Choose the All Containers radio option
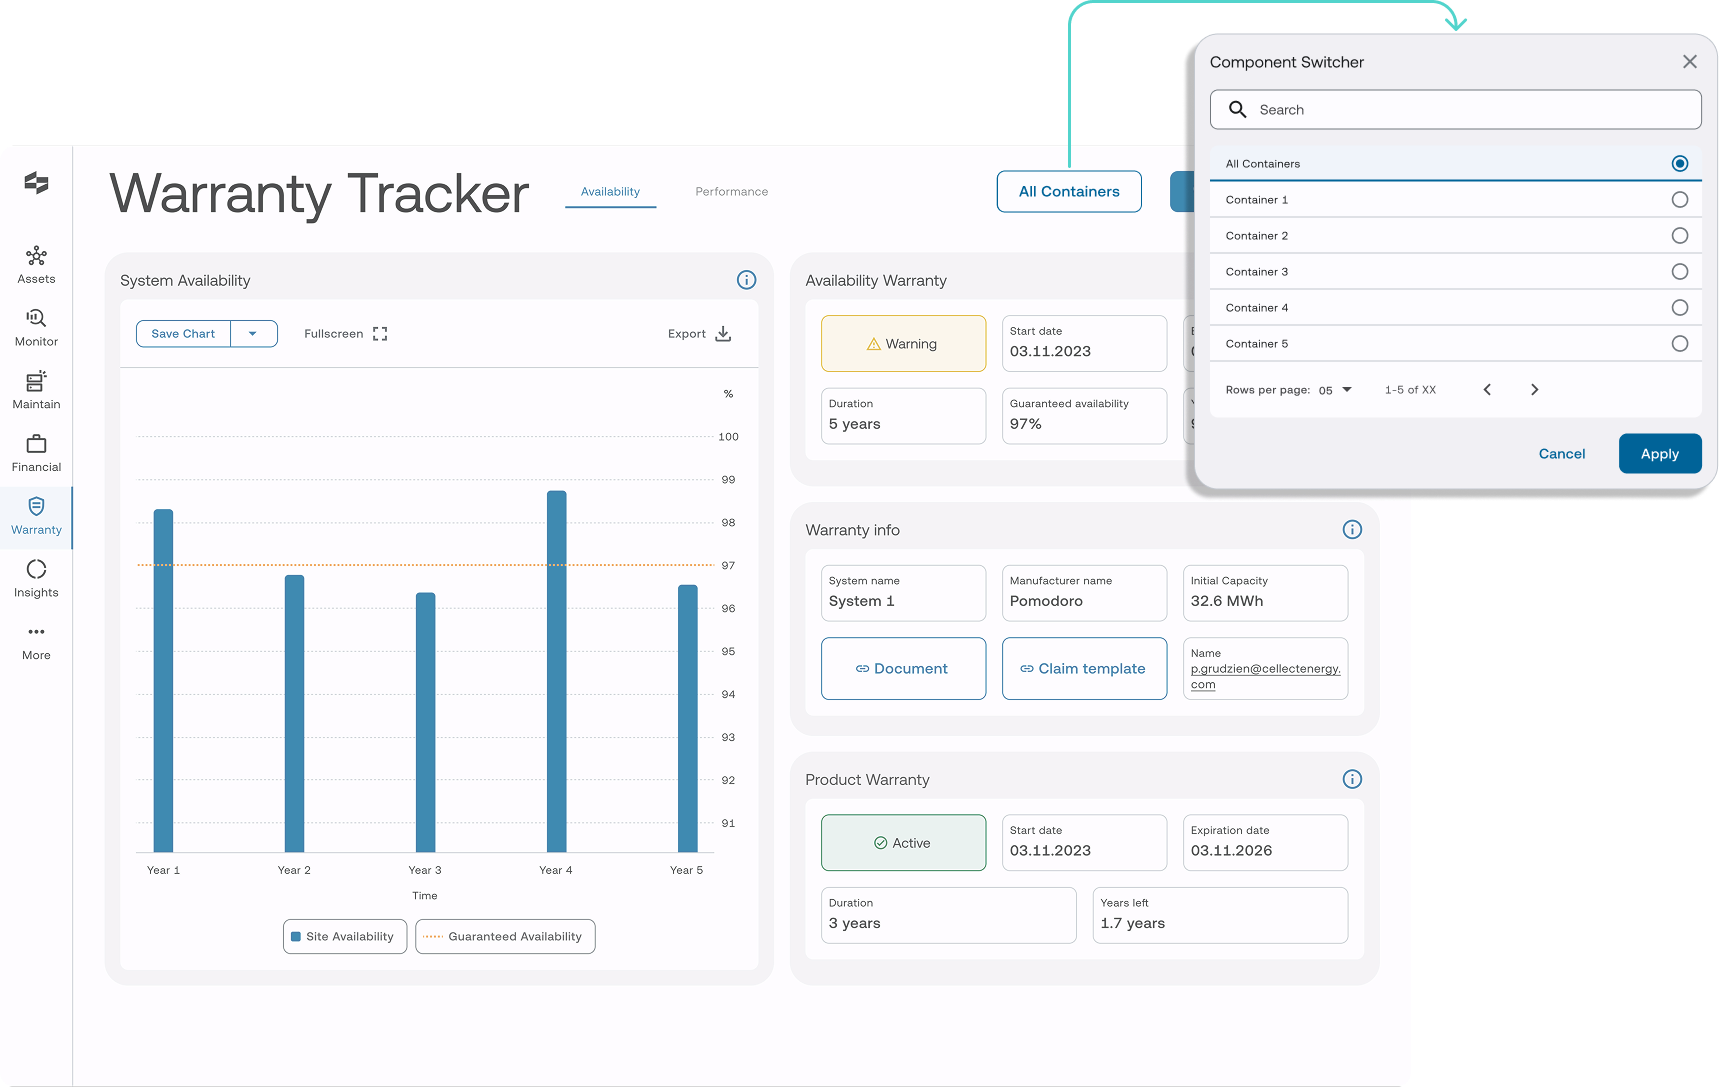 pyautogui.click(x=1680, y=164)
